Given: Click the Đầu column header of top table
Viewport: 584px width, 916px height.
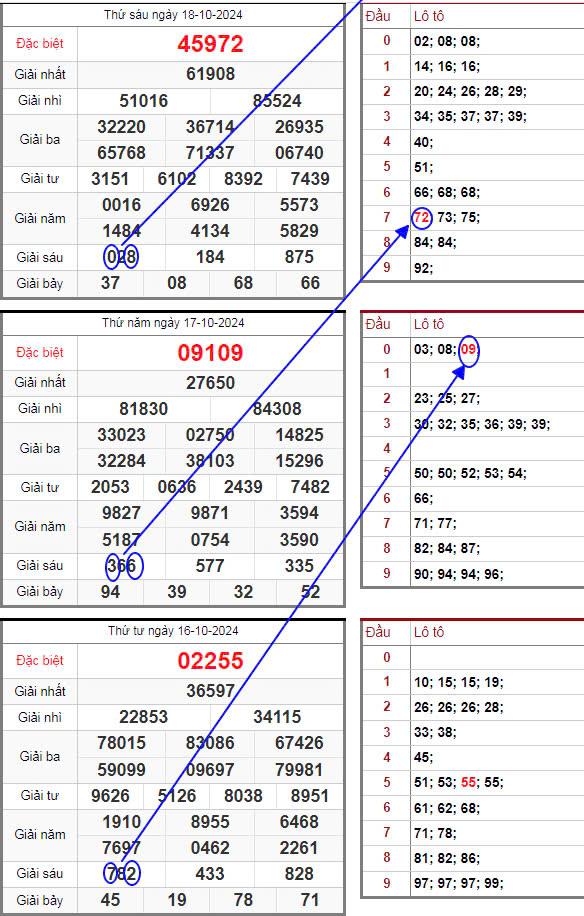Looking at the screenshot, I should click(378, 16).
